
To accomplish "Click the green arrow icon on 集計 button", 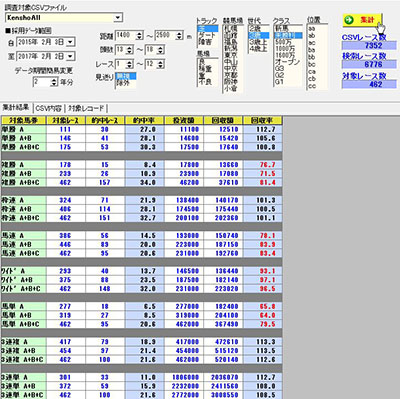I will click(x=349, y=20).
